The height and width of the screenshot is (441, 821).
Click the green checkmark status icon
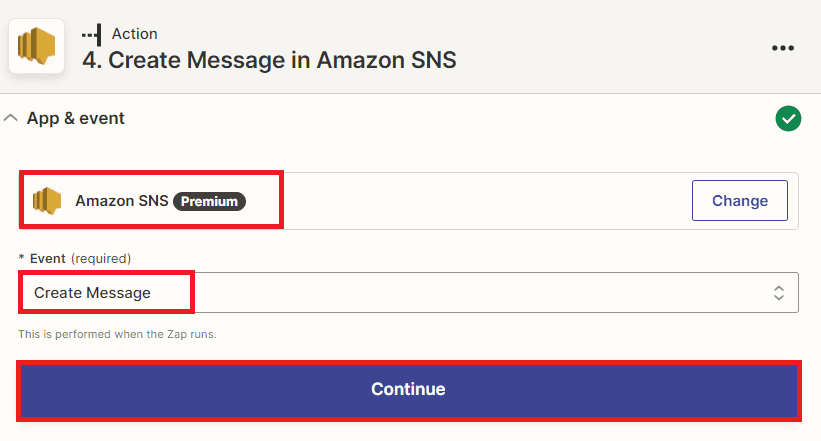(x=788, y=119)
